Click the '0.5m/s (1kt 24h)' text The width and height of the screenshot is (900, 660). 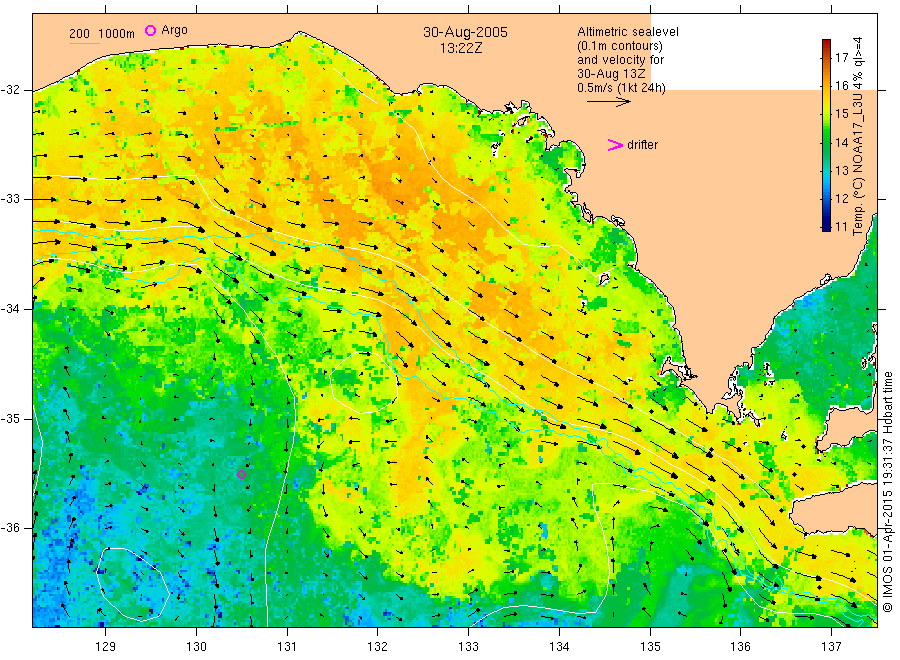click(621, 88)
